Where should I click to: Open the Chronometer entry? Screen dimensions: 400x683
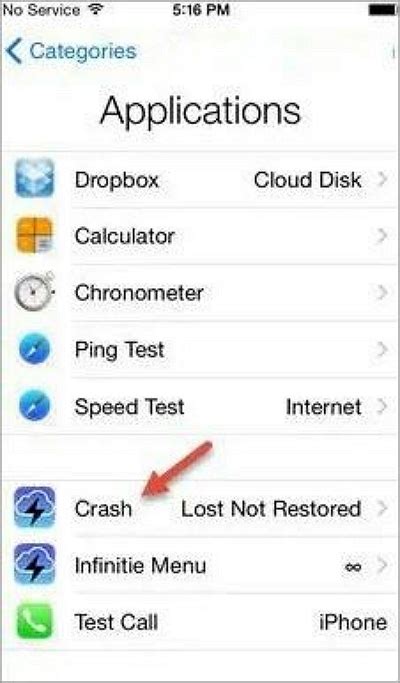(200, 293)
